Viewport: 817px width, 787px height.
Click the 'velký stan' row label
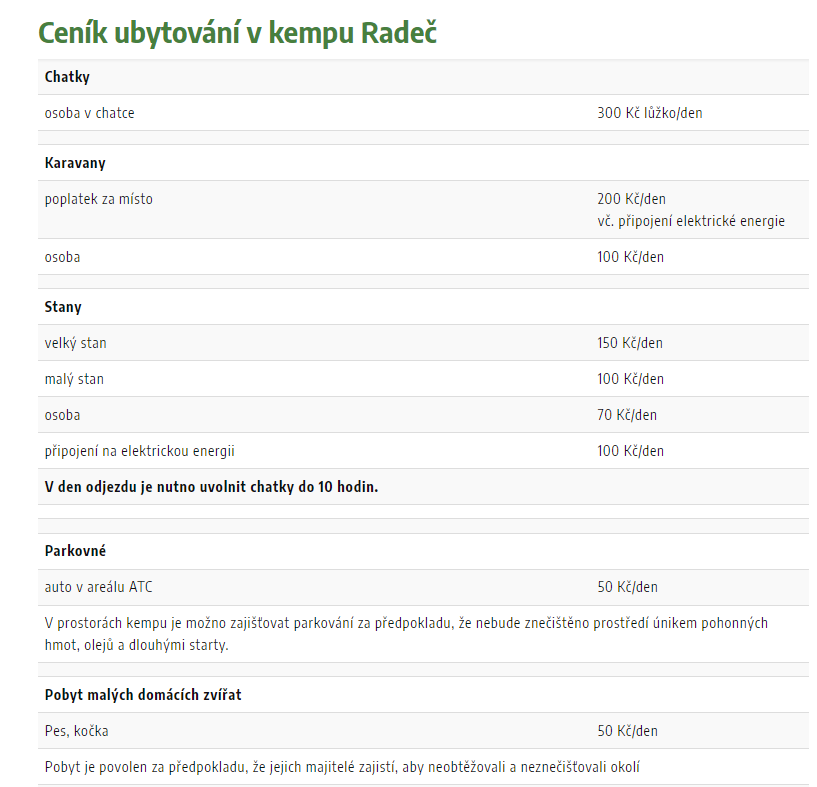pyautogui.click(x=75, y=343)
